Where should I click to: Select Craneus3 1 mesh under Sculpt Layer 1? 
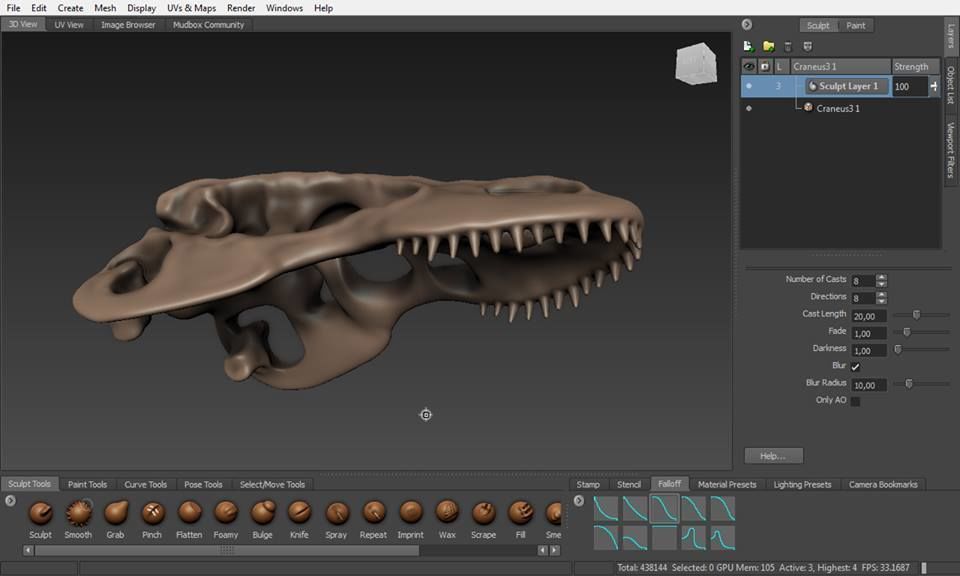838,108
